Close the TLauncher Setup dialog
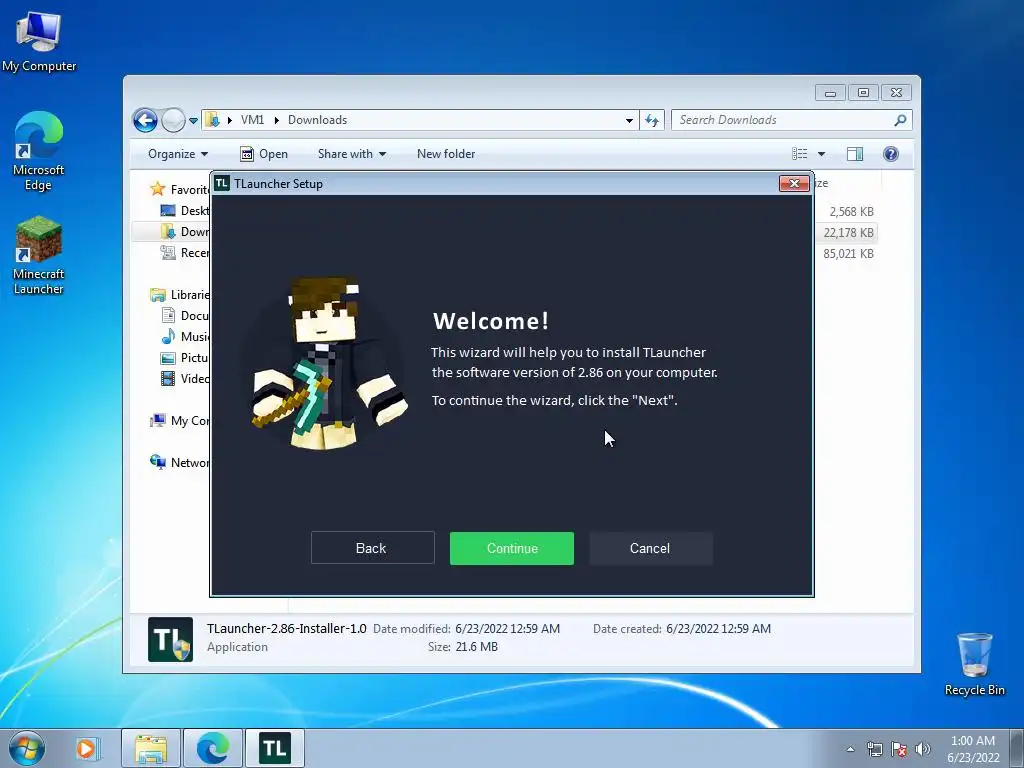Screen dimensions: 1024x768 tap(794, 184)
